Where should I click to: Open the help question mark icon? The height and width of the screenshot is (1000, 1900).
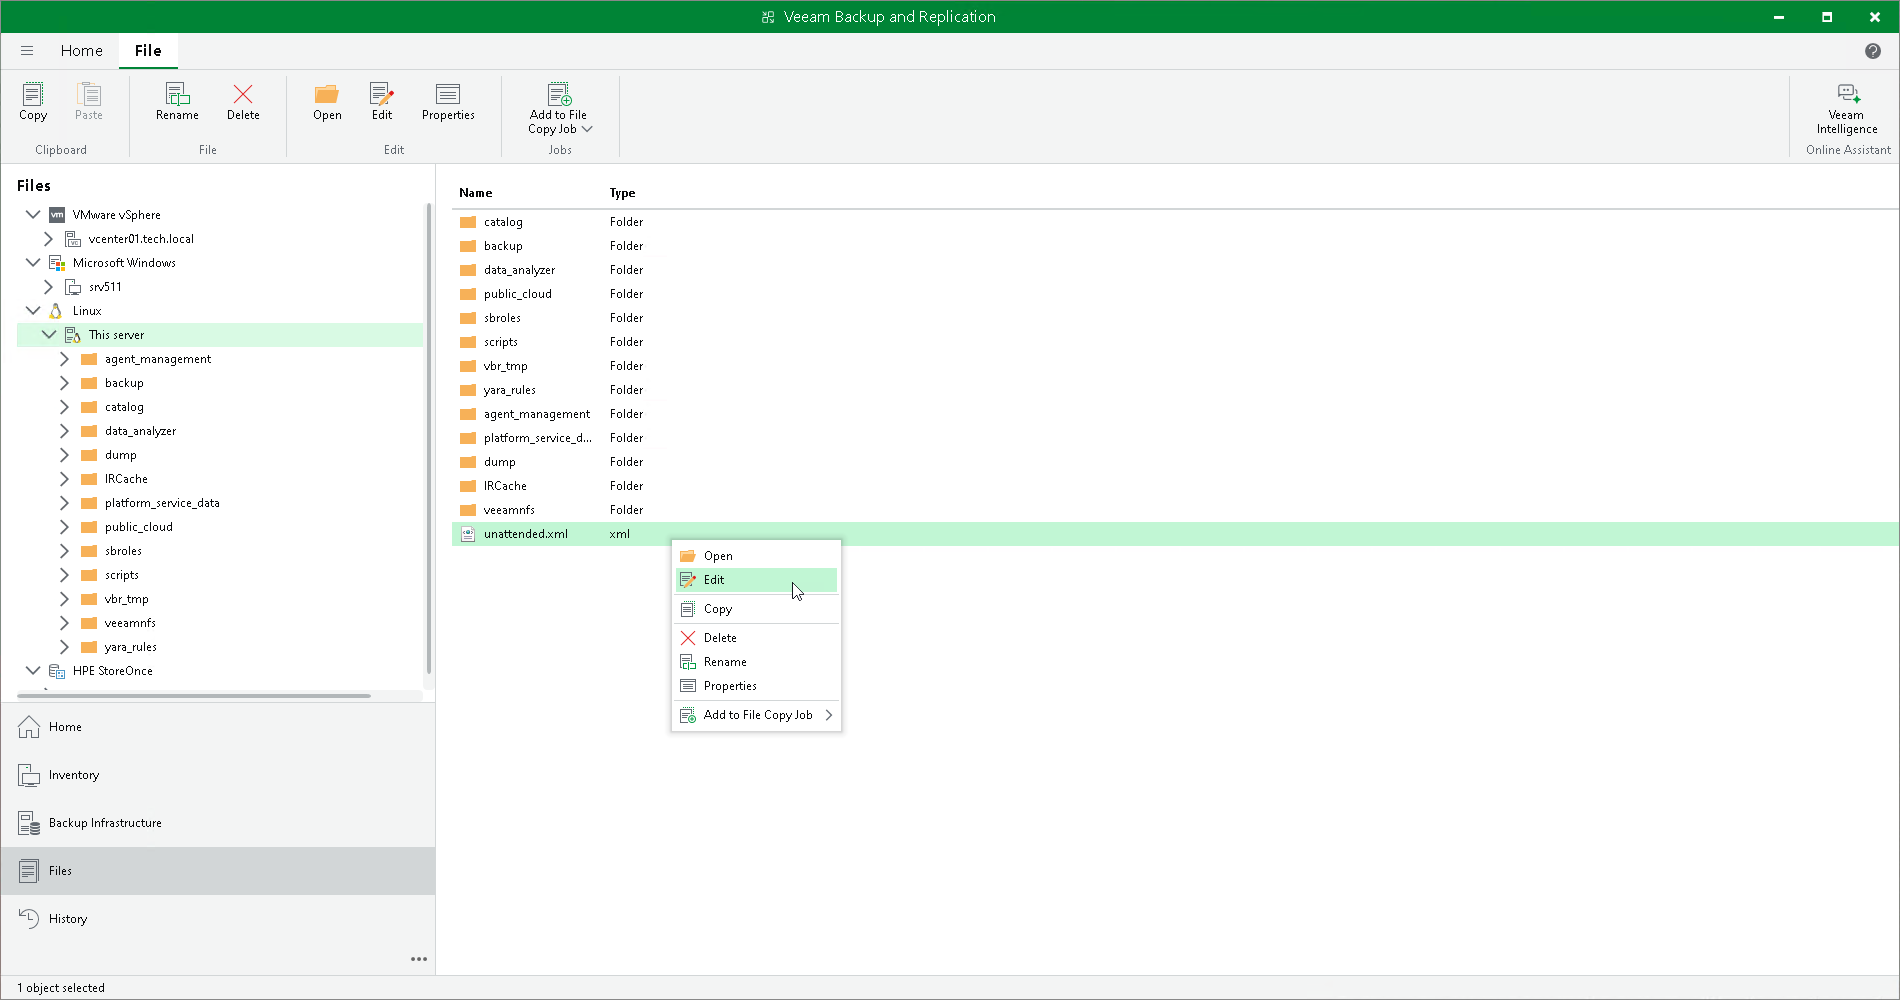pos(1873,51)
